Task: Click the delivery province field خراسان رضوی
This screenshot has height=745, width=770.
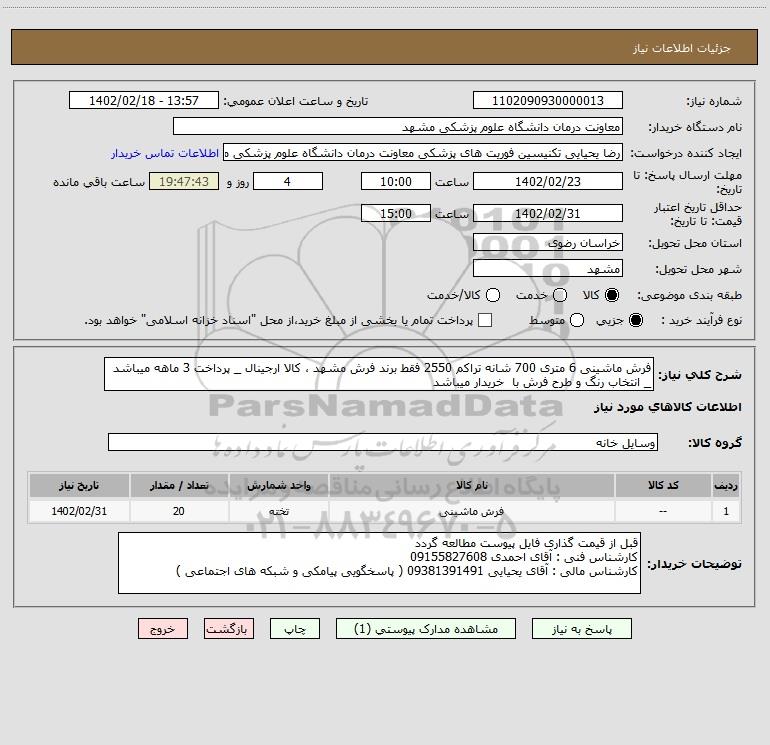Action: (x=548, y=243)
